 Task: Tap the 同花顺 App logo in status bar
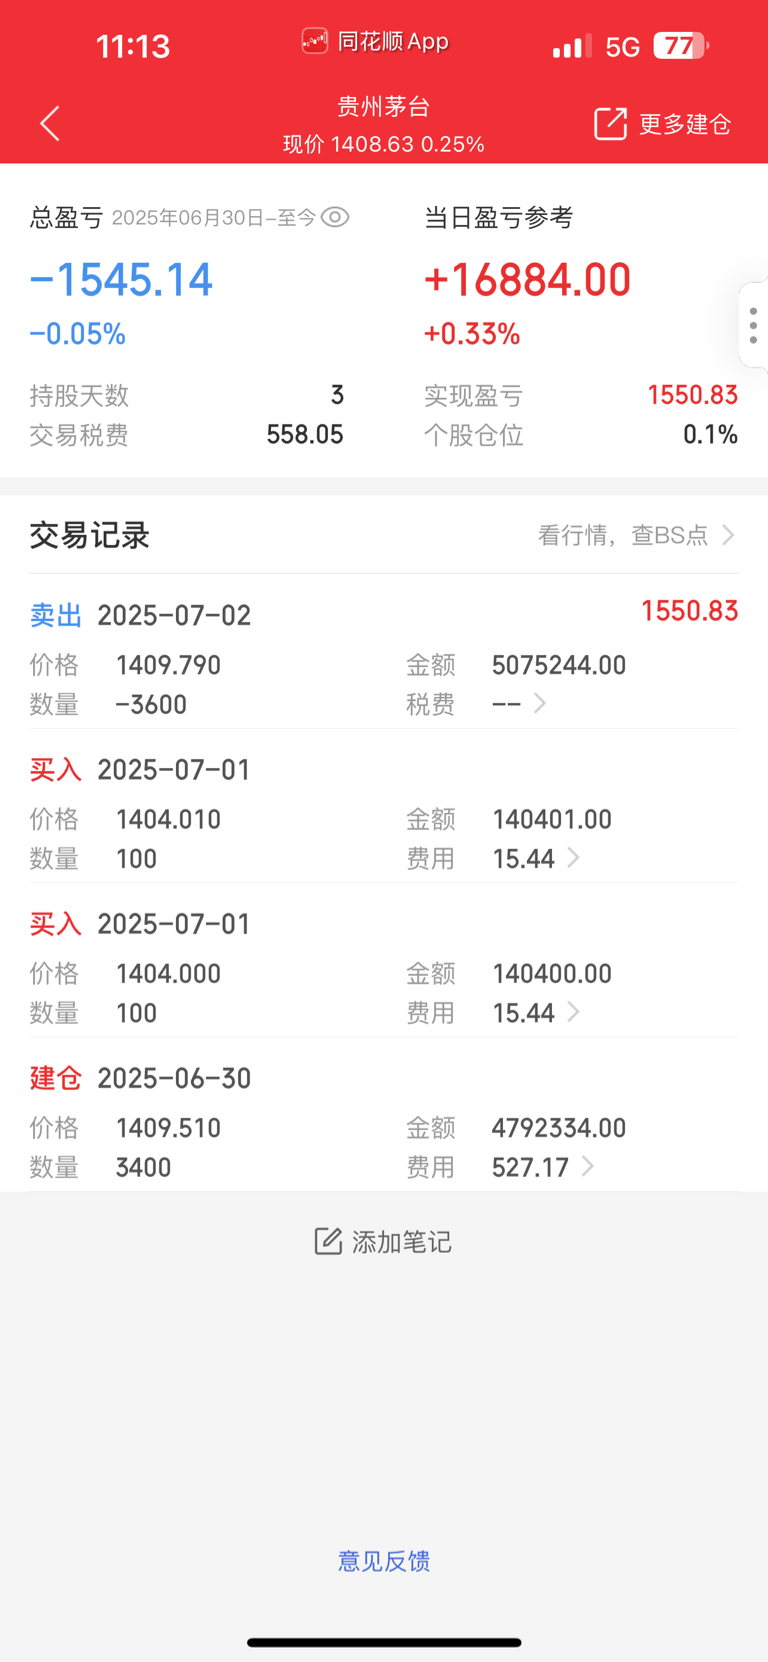pos(315,41)
